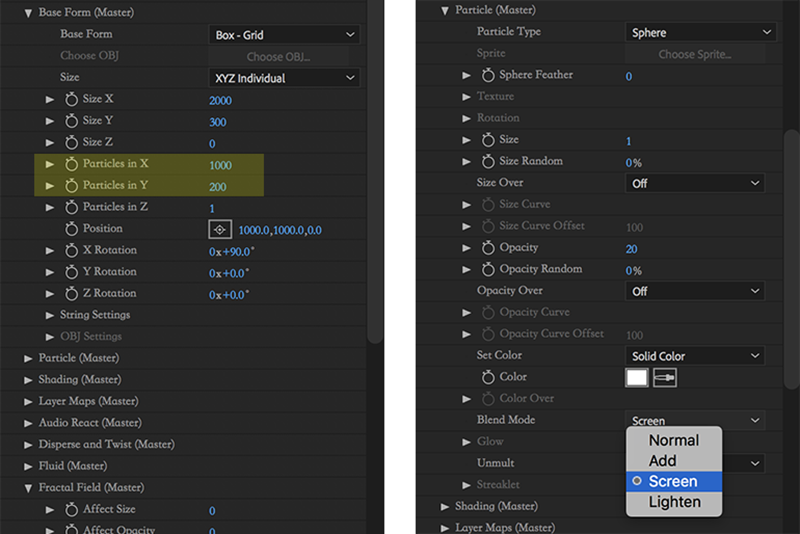This screenshot has width=800, height=534.
Task: Open the Base Form dropdown showing Box - Grid
Action: point(284,35)
